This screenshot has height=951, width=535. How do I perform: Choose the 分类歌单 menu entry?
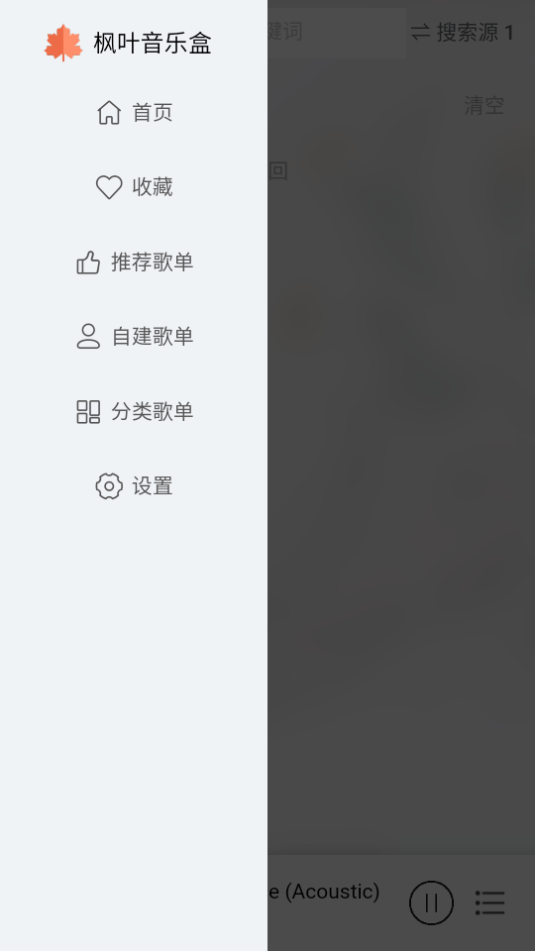point(133,412)
